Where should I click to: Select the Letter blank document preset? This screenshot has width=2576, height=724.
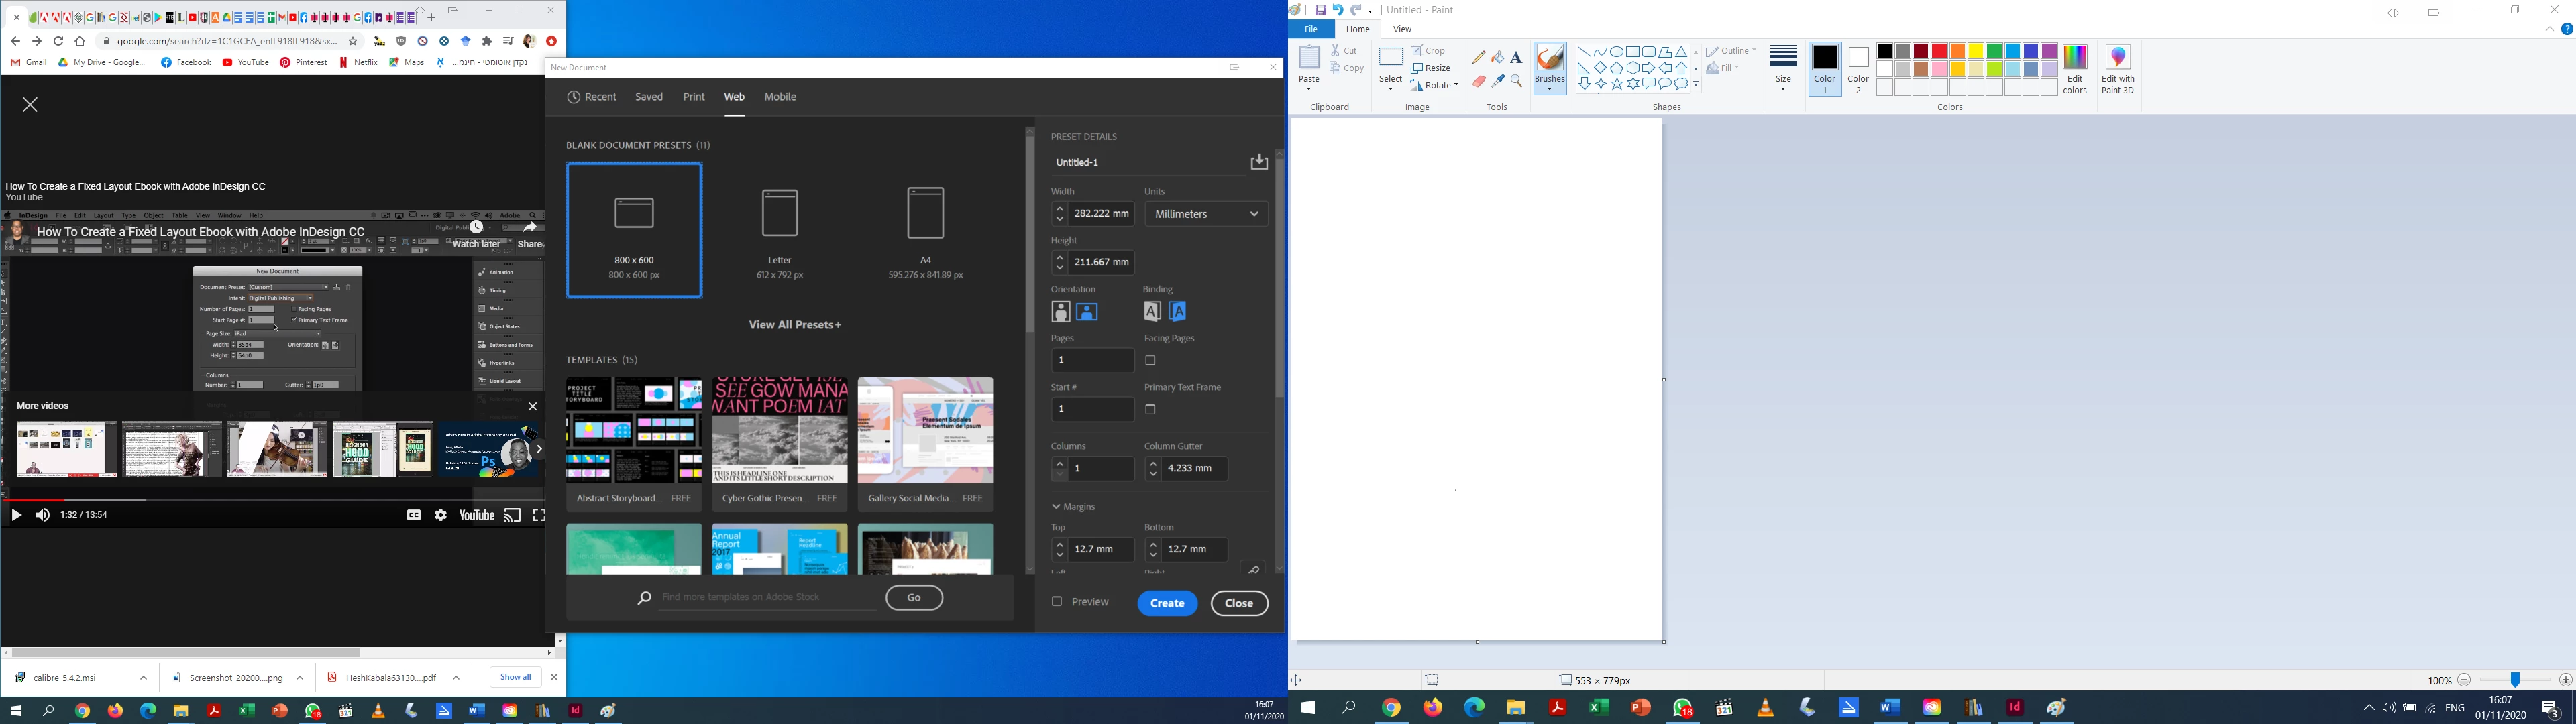780,230
